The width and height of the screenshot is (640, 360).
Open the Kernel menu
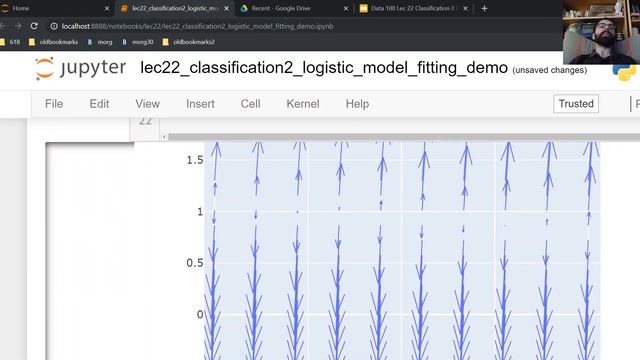point(303,104)
